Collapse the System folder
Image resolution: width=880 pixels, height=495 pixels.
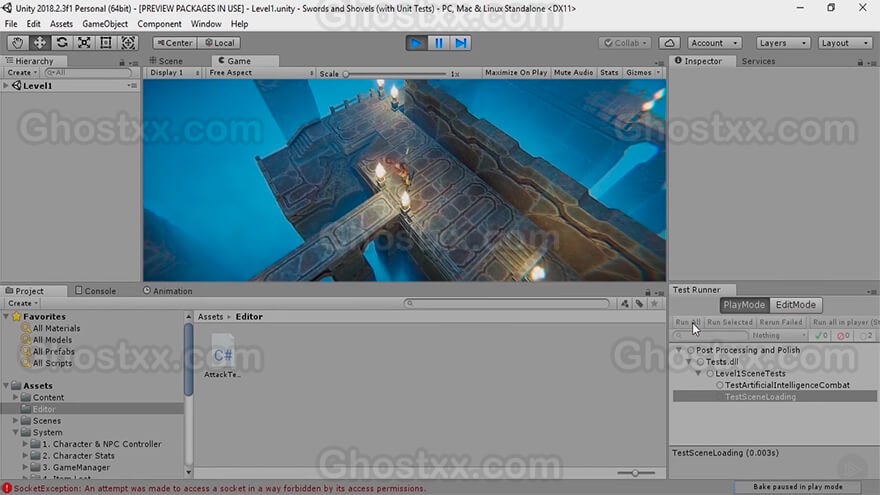[16, 433]
